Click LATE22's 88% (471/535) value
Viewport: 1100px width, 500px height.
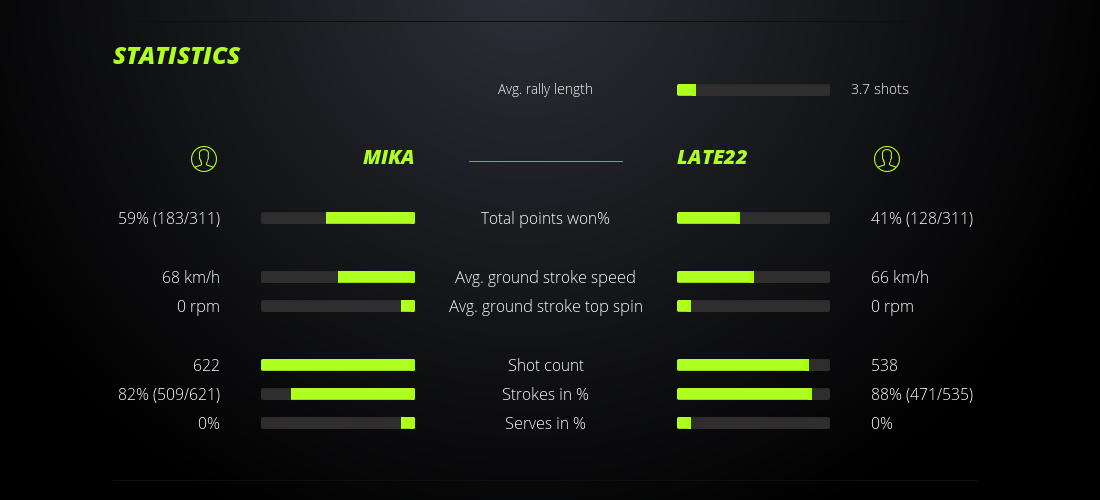click(x=922, y=394)
